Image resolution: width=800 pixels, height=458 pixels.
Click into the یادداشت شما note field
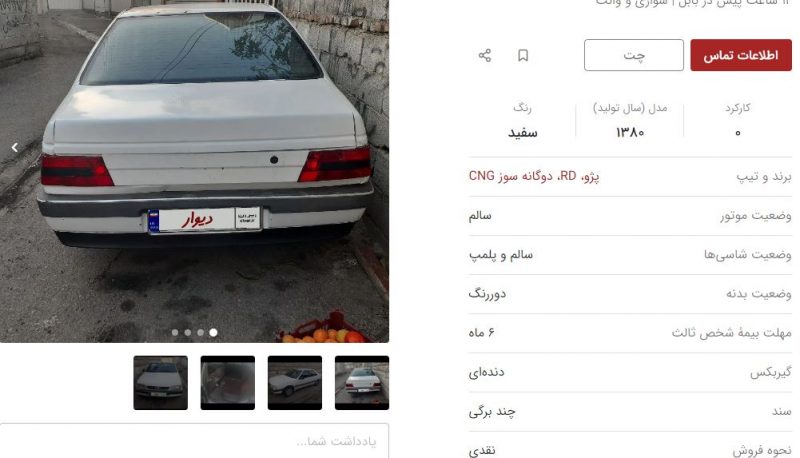point(194,441)
